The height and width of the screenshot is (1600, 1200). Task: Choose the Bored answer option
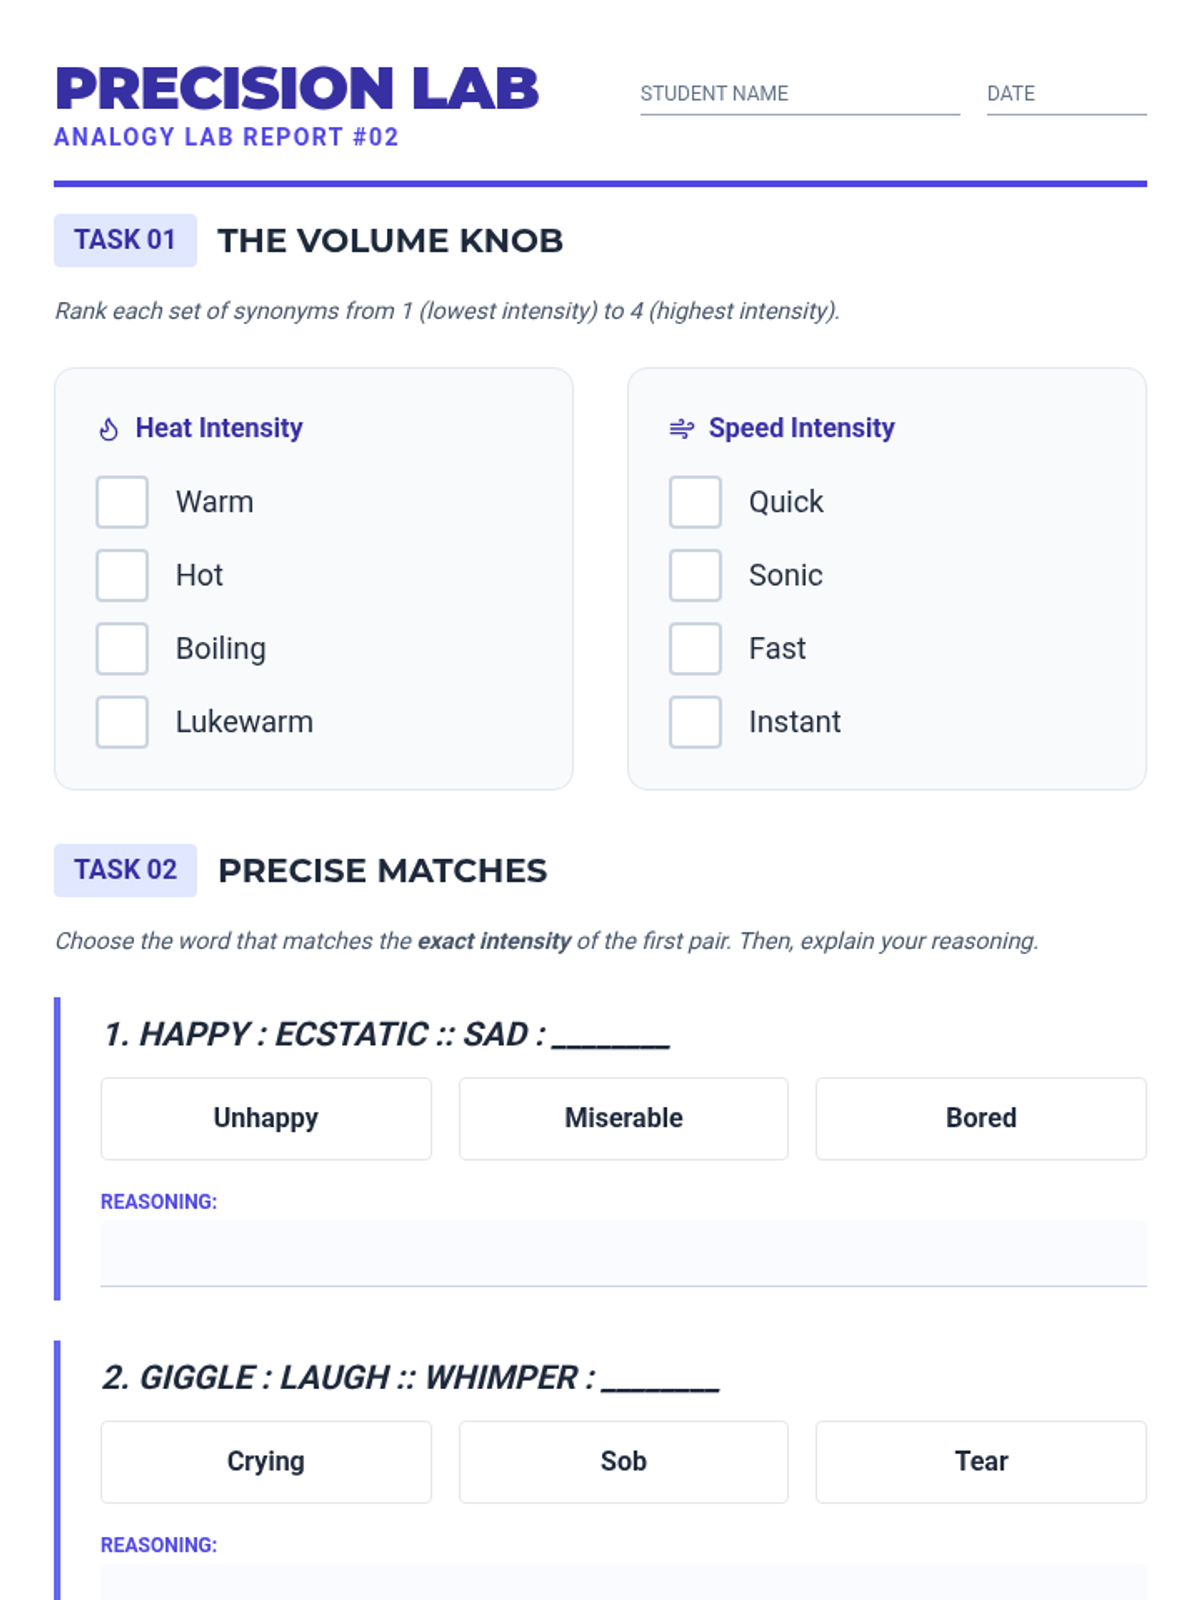point(981,1118)
